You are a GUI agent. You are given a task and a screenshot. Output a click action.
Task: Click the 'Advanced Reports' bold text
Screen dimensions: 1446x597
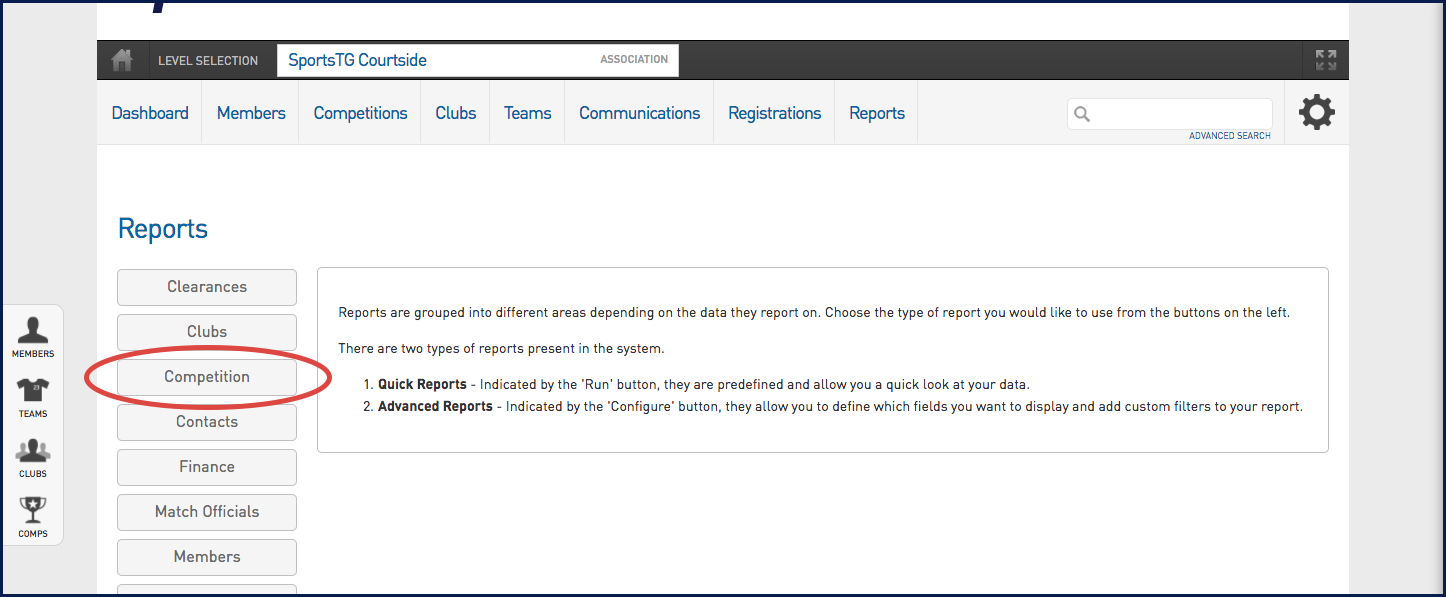(435, 407)
